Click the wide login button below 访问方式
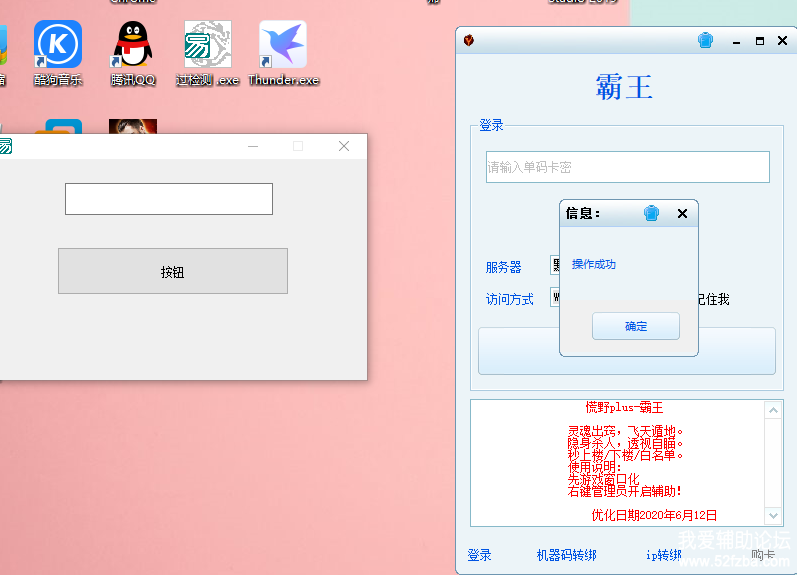The width and height of the screenshot is (797, 575). (x=627, y=351)
